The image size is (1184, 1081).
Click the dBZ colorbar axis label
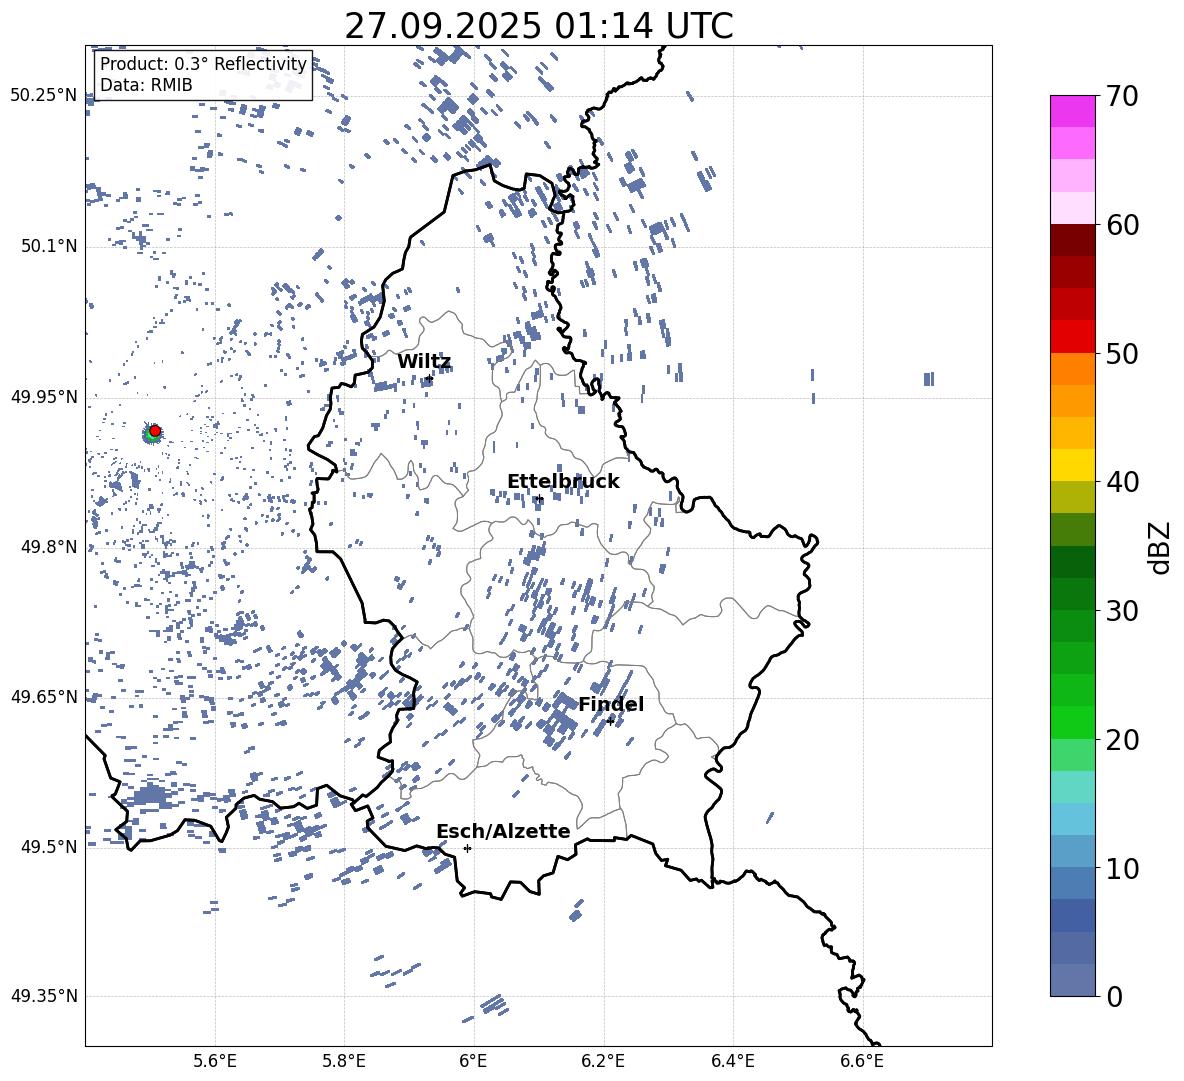[1159, 547]
